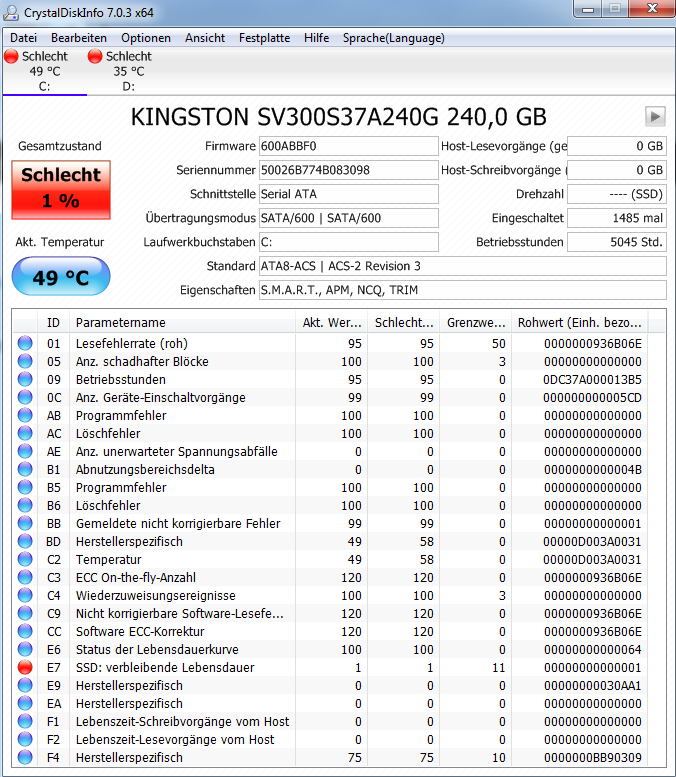Click the blue status icon for Anz. unerwarteter Spannungsabfälle
The height and width of the screenshot is (777, 676).
25,451
